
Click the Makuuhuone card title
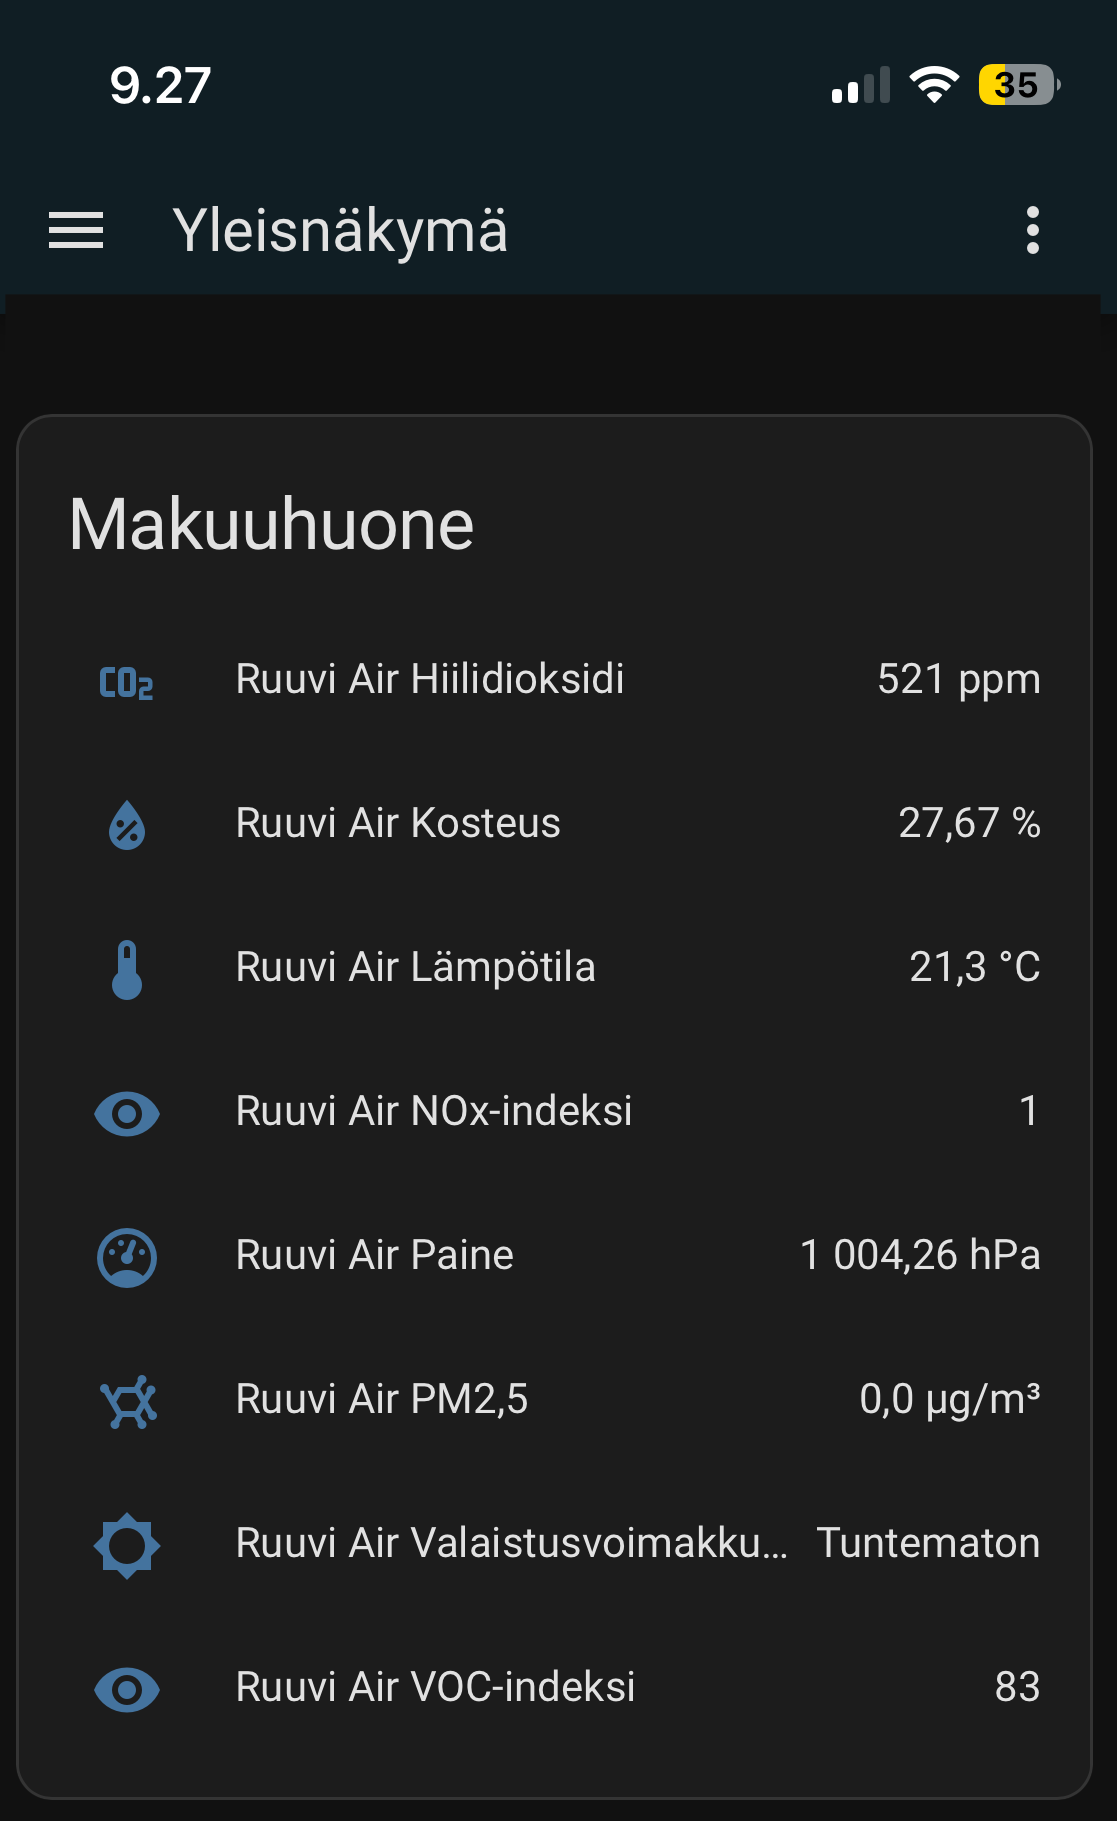click(271, 525)
